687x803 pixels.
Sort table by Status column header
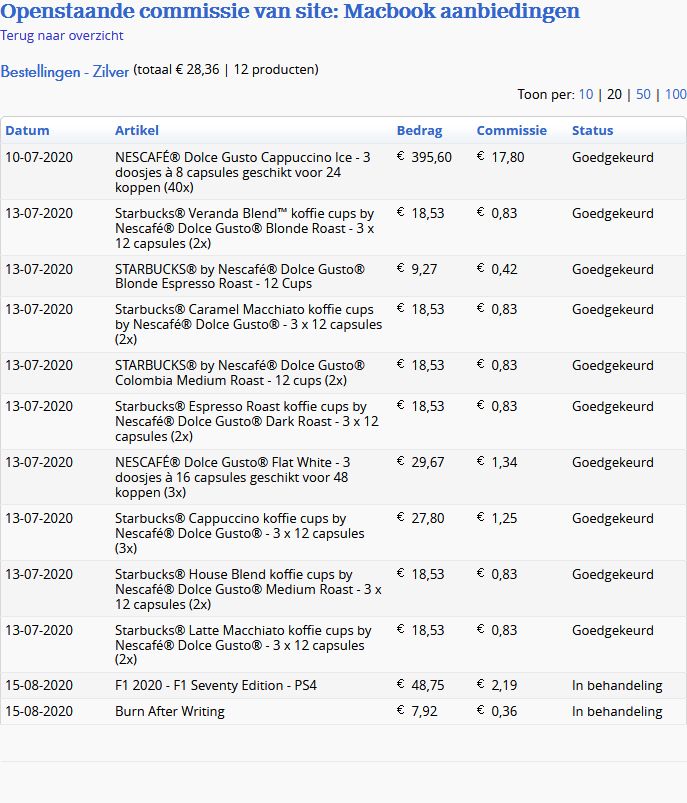click(x=593, y=131)
